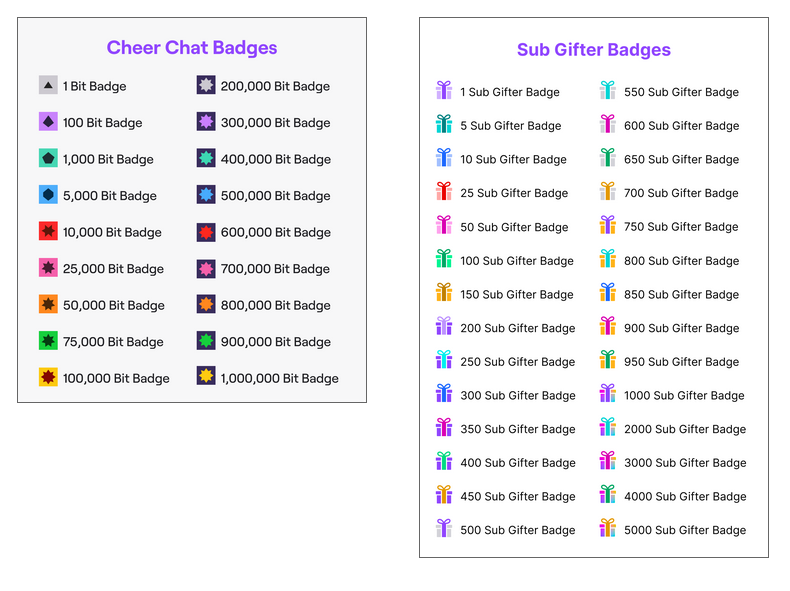Viewport: 790px width, 591px height.
Task: Click the 100 Sub Gifter green gift icon
Action: click(x=444, y=258)
